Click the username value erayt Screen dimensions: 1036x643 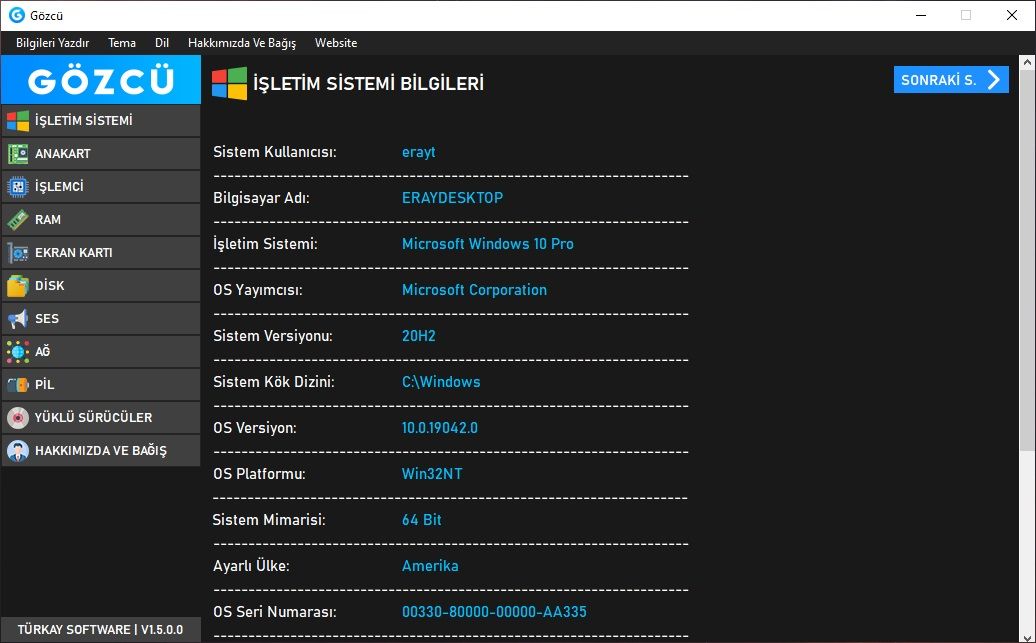point(418,152)
